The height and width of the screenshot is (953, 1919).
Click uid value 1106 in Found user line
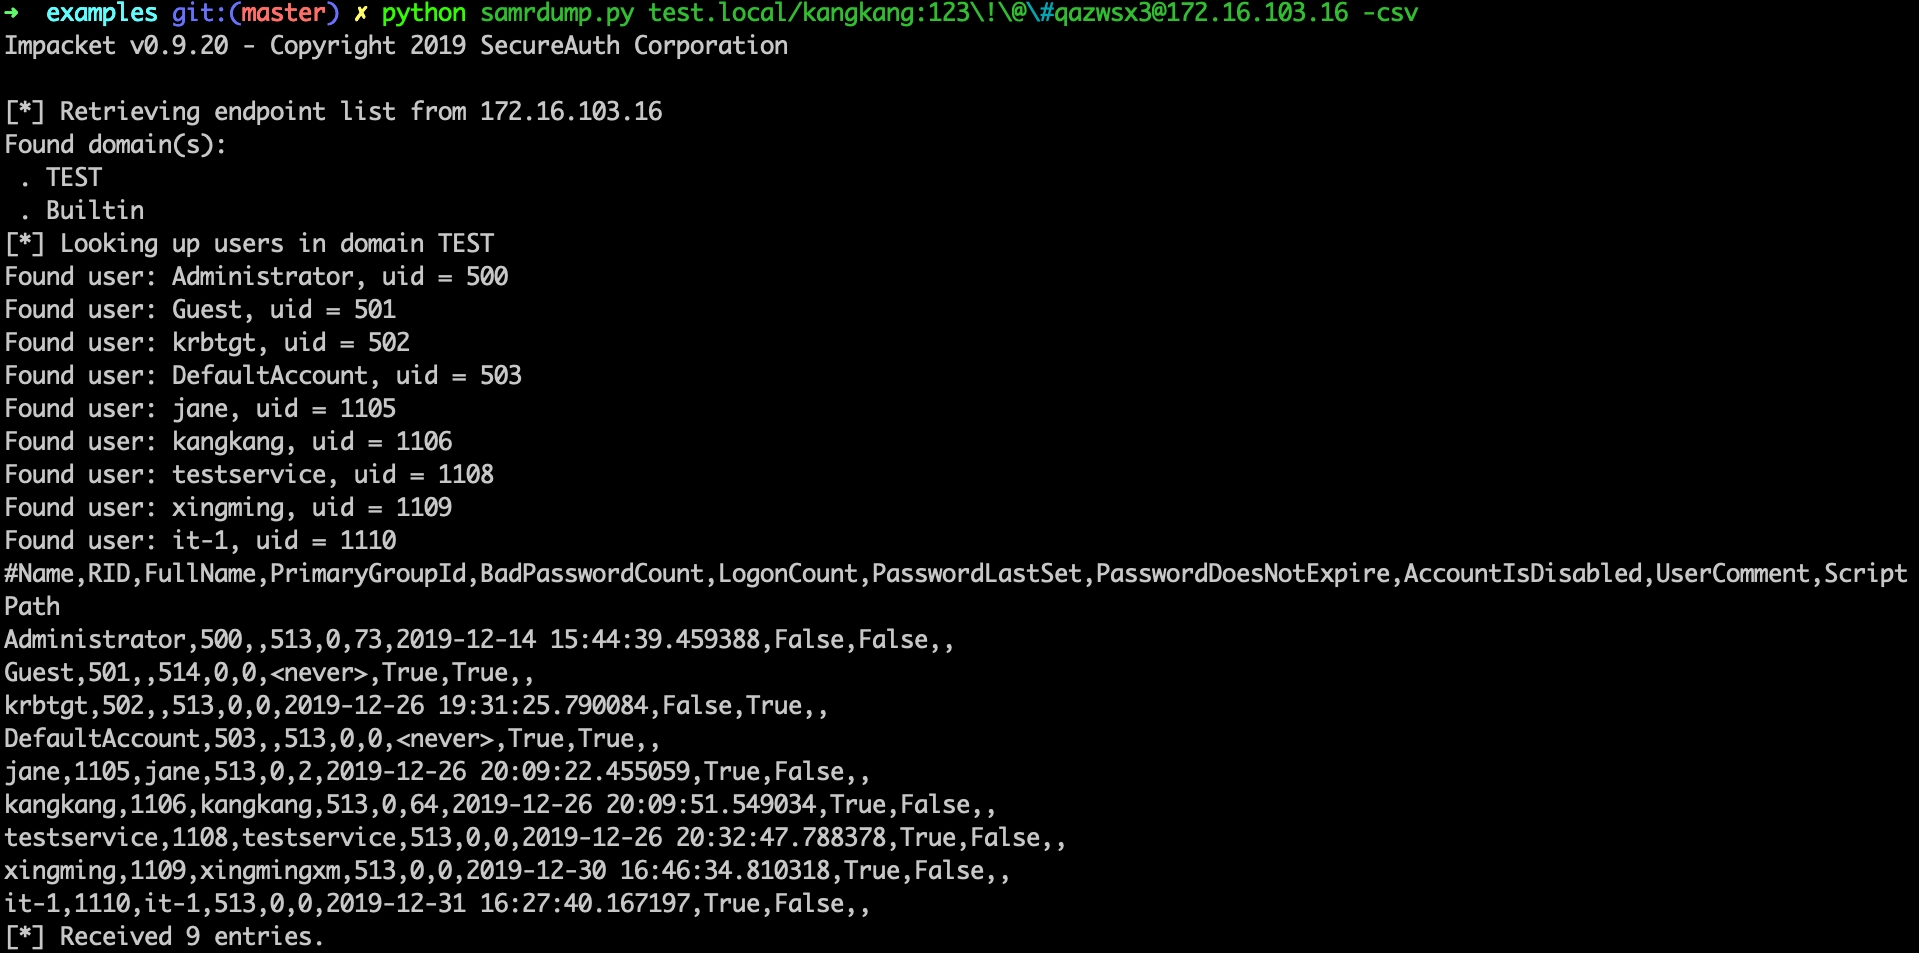424,442
